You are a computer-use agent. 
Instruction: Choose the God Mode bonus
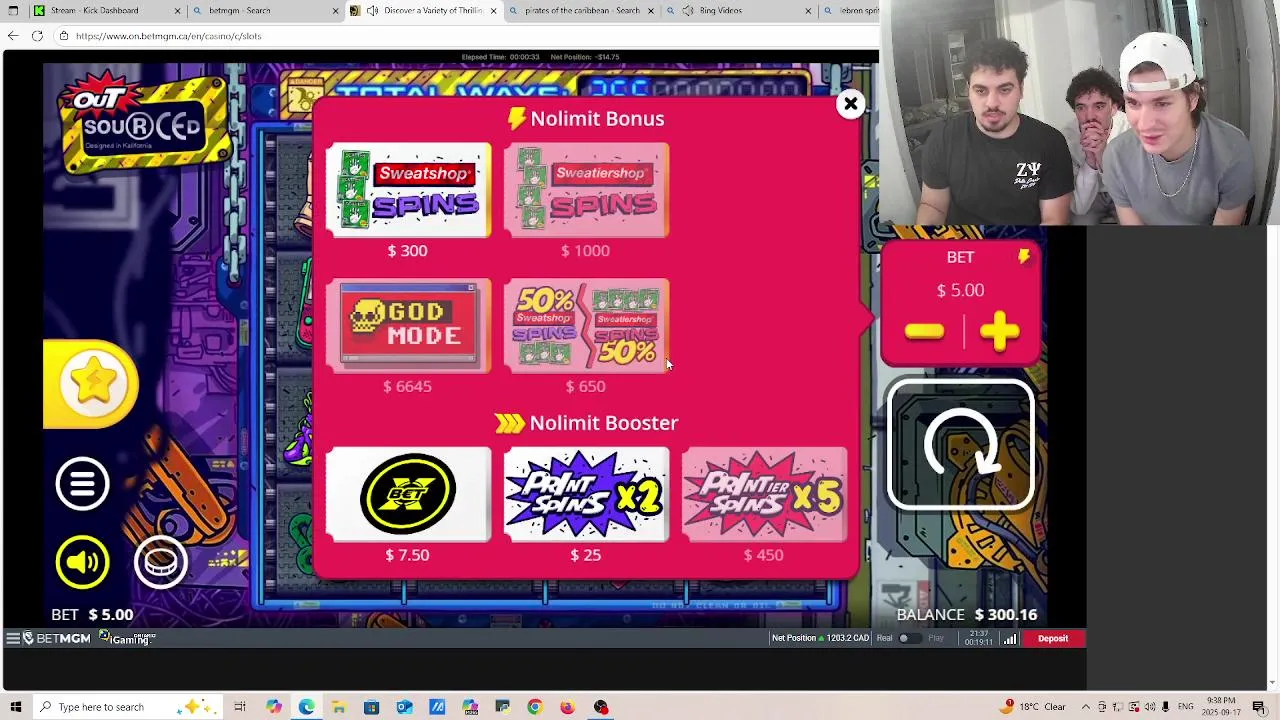tap(408, 326)
